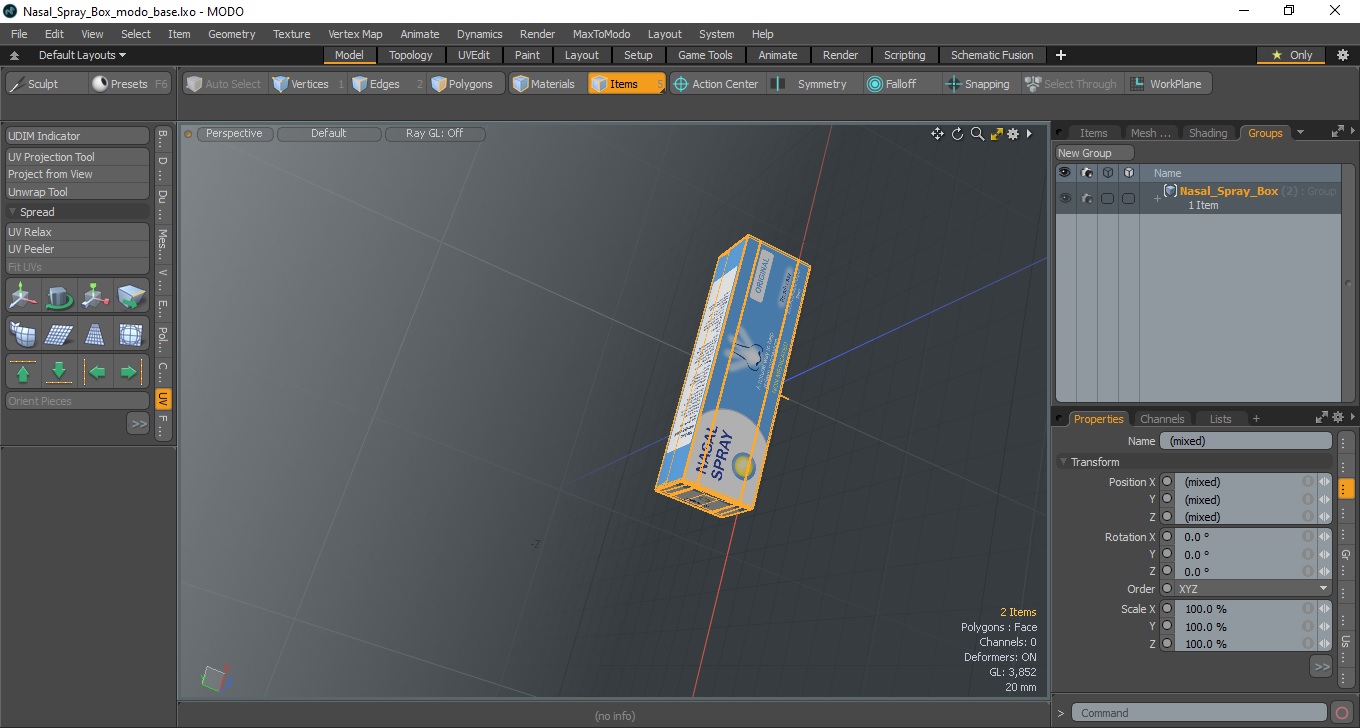Toggle visibility of Nasal_Spray_Box group

[x=1065, y=198]
